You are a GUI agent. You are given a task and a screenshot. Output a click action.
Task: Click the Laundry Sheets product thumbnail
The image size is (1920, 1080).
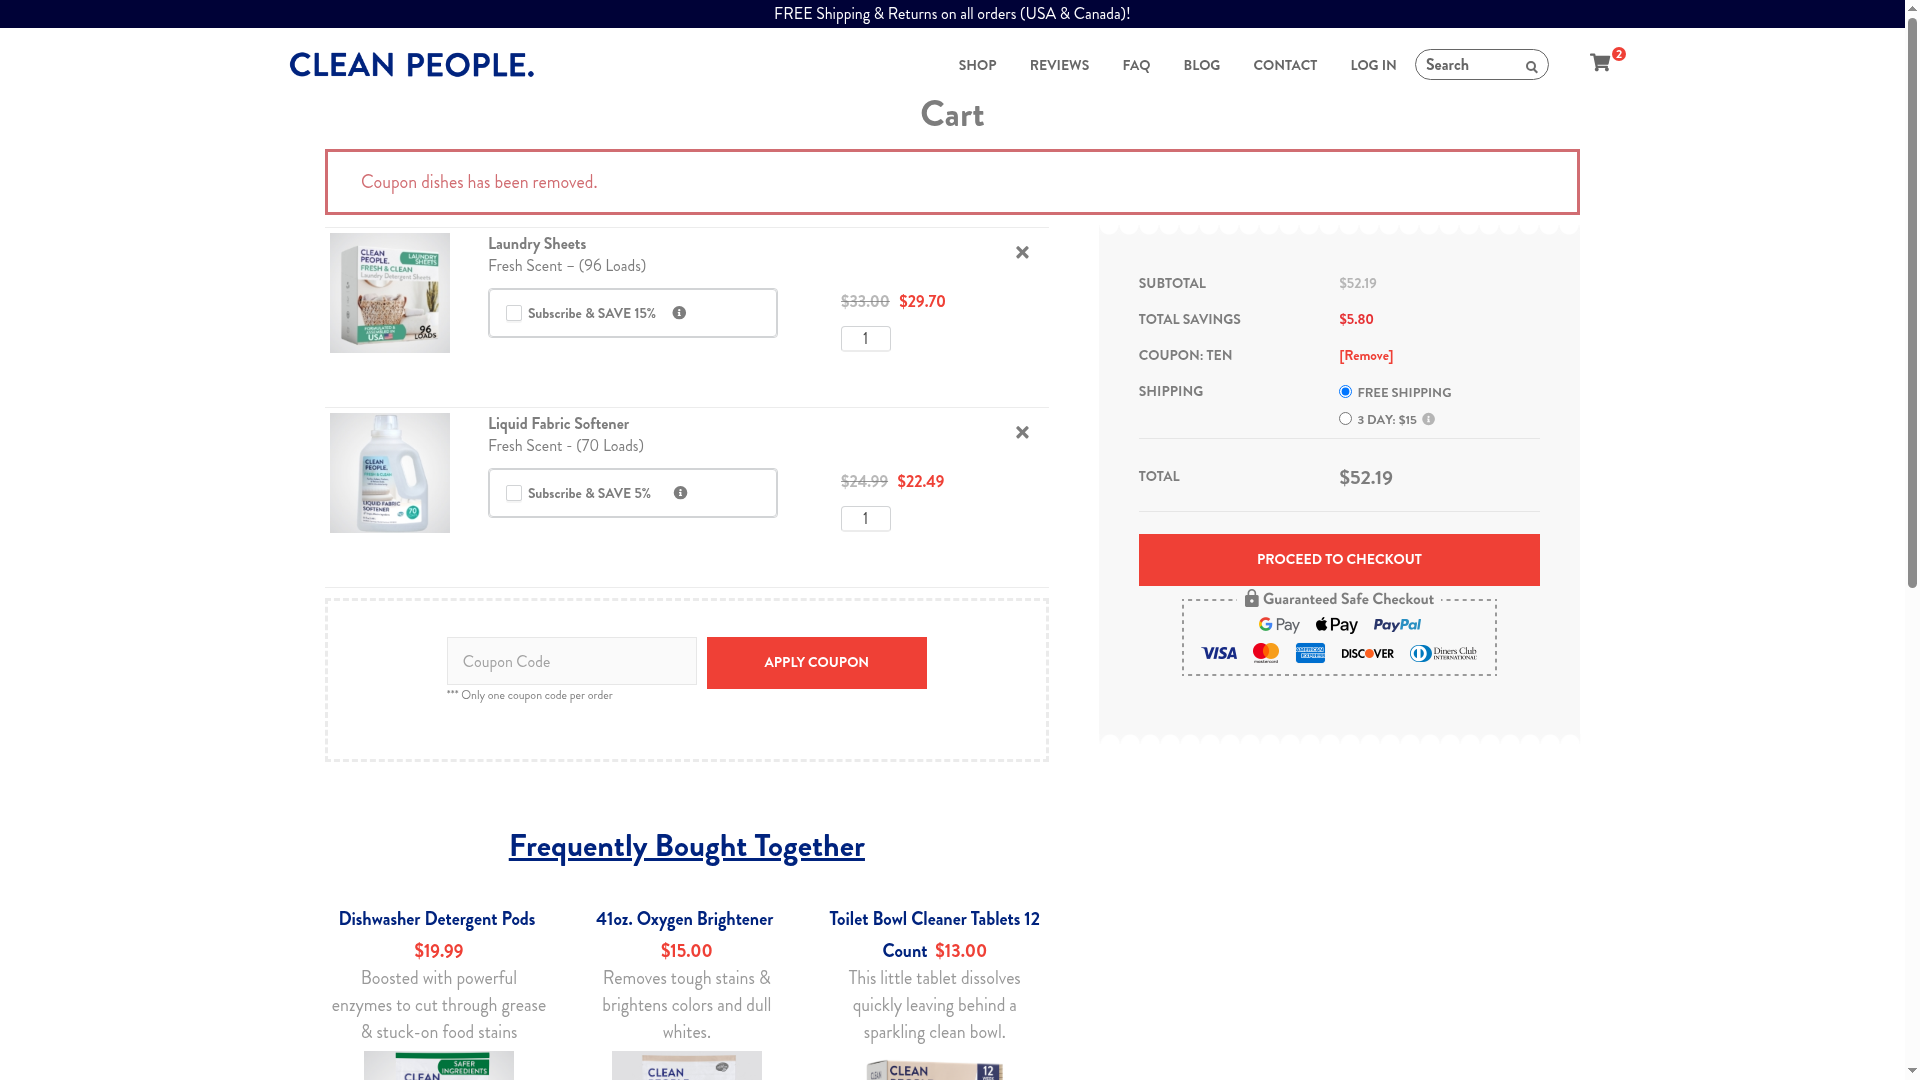[x=390, y=293]
